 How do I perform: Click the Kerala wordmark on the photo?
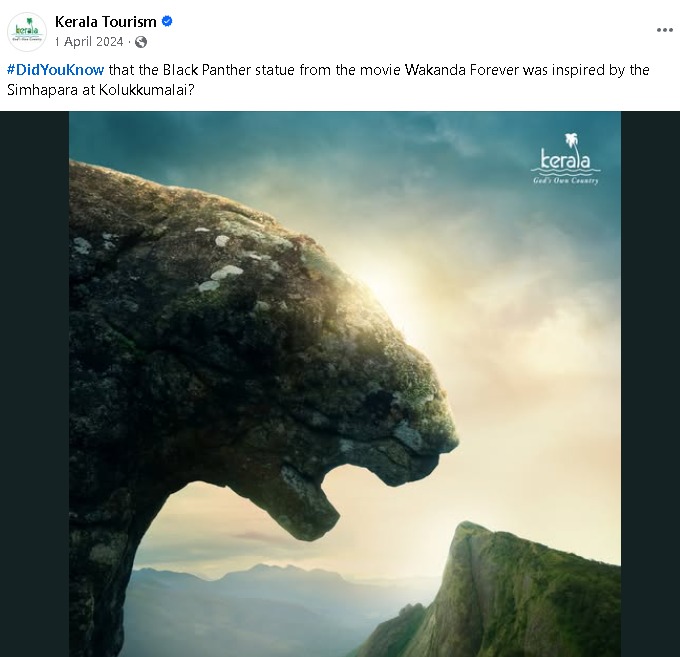[x=565, y=160]
